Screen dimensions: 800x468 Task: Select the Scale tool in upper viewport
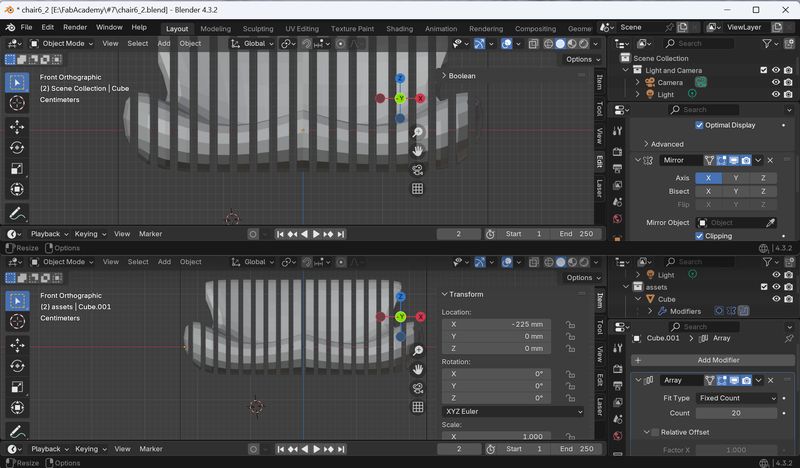(x=17, y=168)
